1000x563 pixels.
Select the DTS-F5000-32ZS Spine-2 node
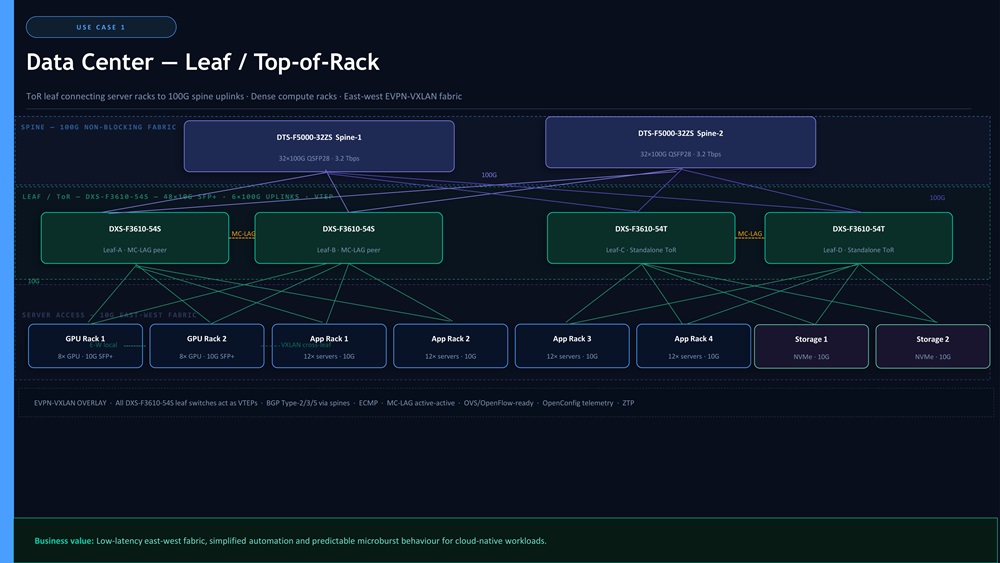(x=680, y=142)
